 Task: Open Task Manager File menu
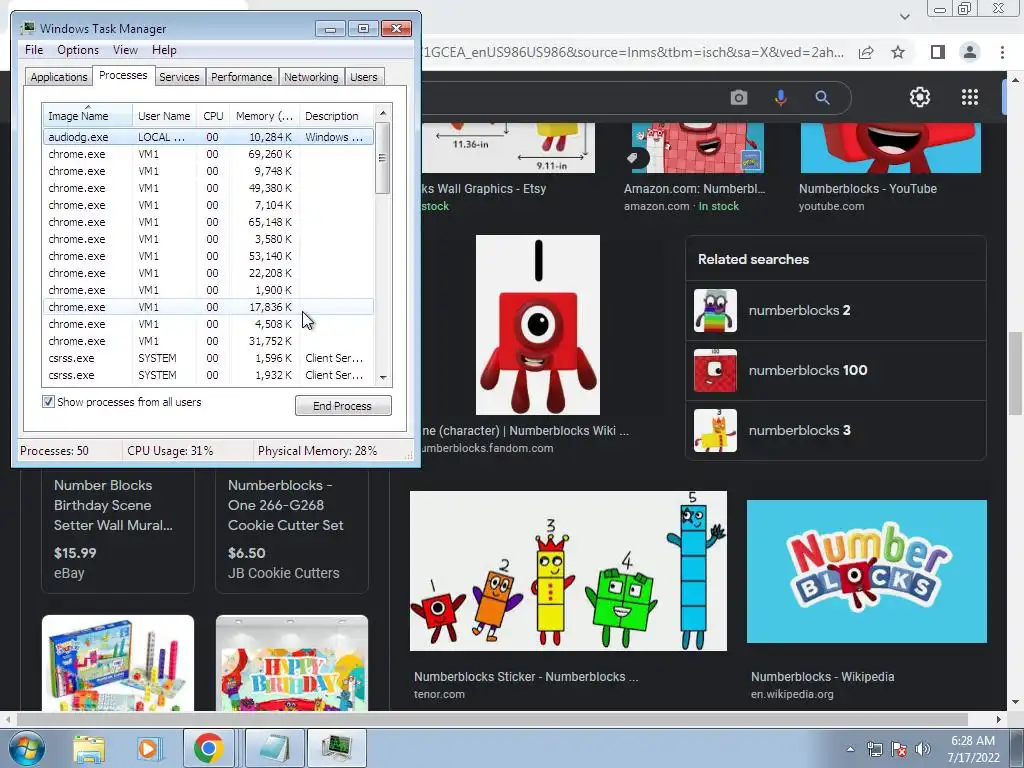34,50
